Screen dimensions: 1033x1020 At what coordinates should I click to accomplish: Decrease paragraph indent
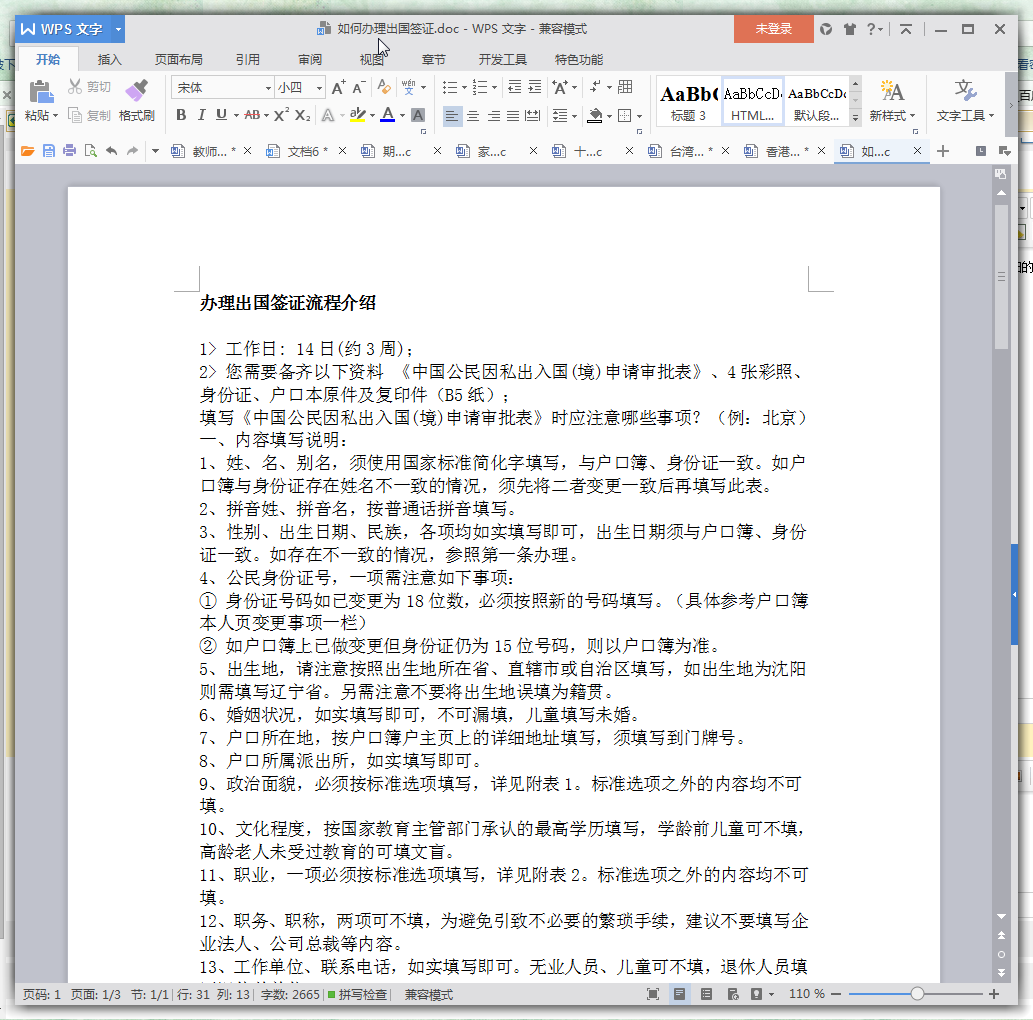(515, 87)
